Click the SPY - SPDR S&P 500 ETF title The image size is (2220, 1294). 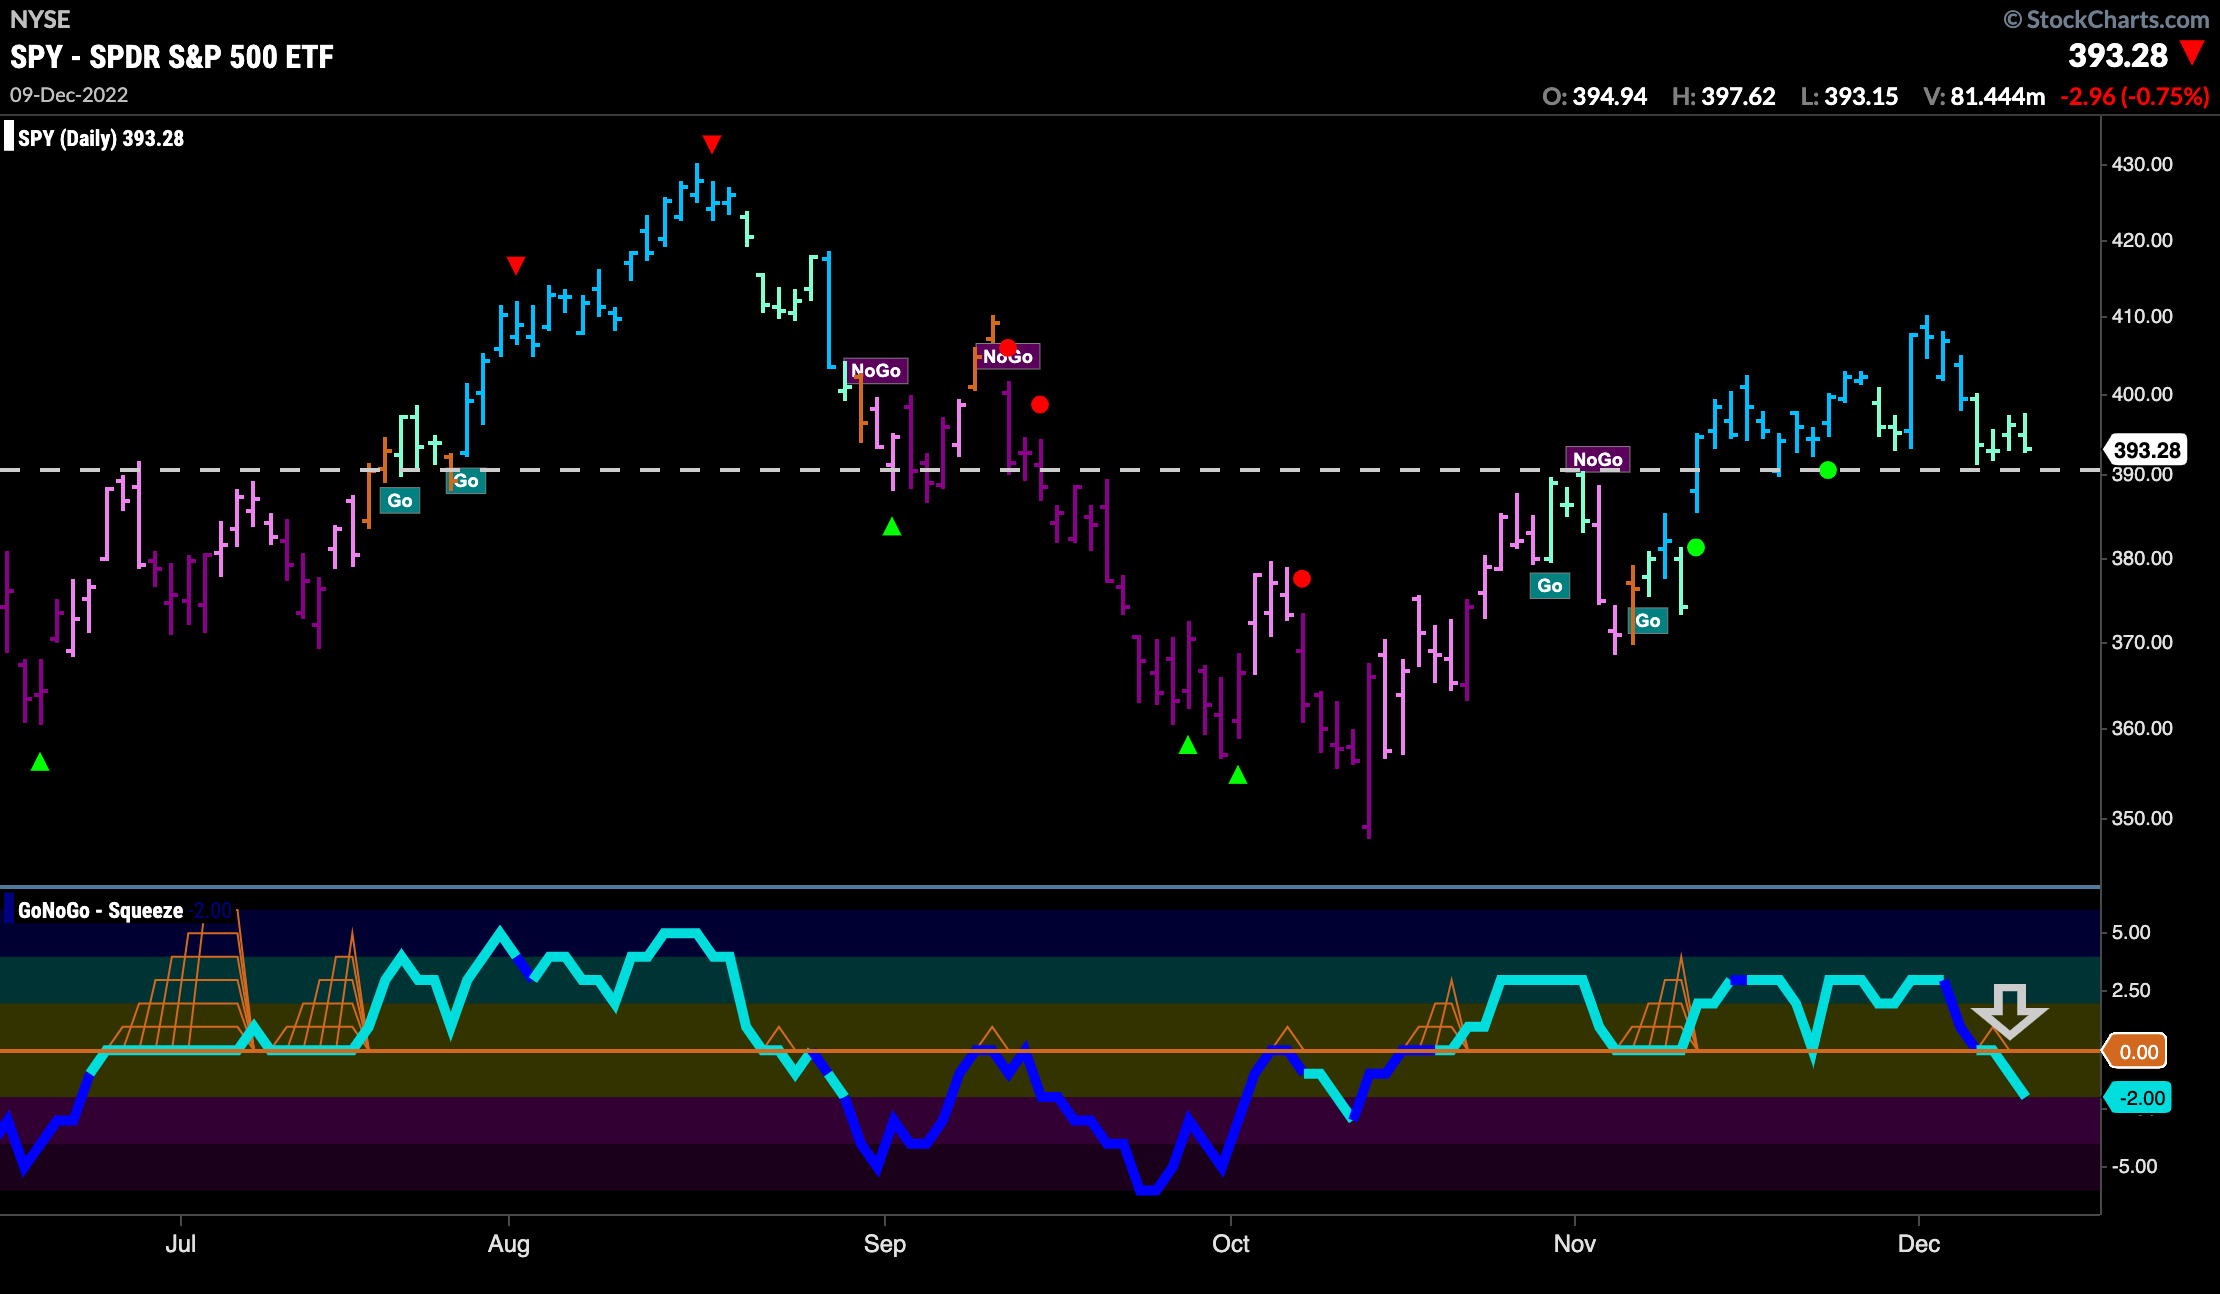(172, 57)
